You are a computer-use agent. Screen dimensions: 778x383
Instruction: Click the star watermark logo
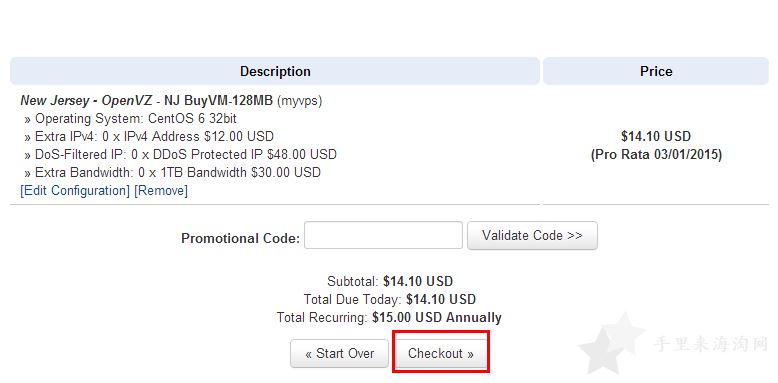(610, 343)
